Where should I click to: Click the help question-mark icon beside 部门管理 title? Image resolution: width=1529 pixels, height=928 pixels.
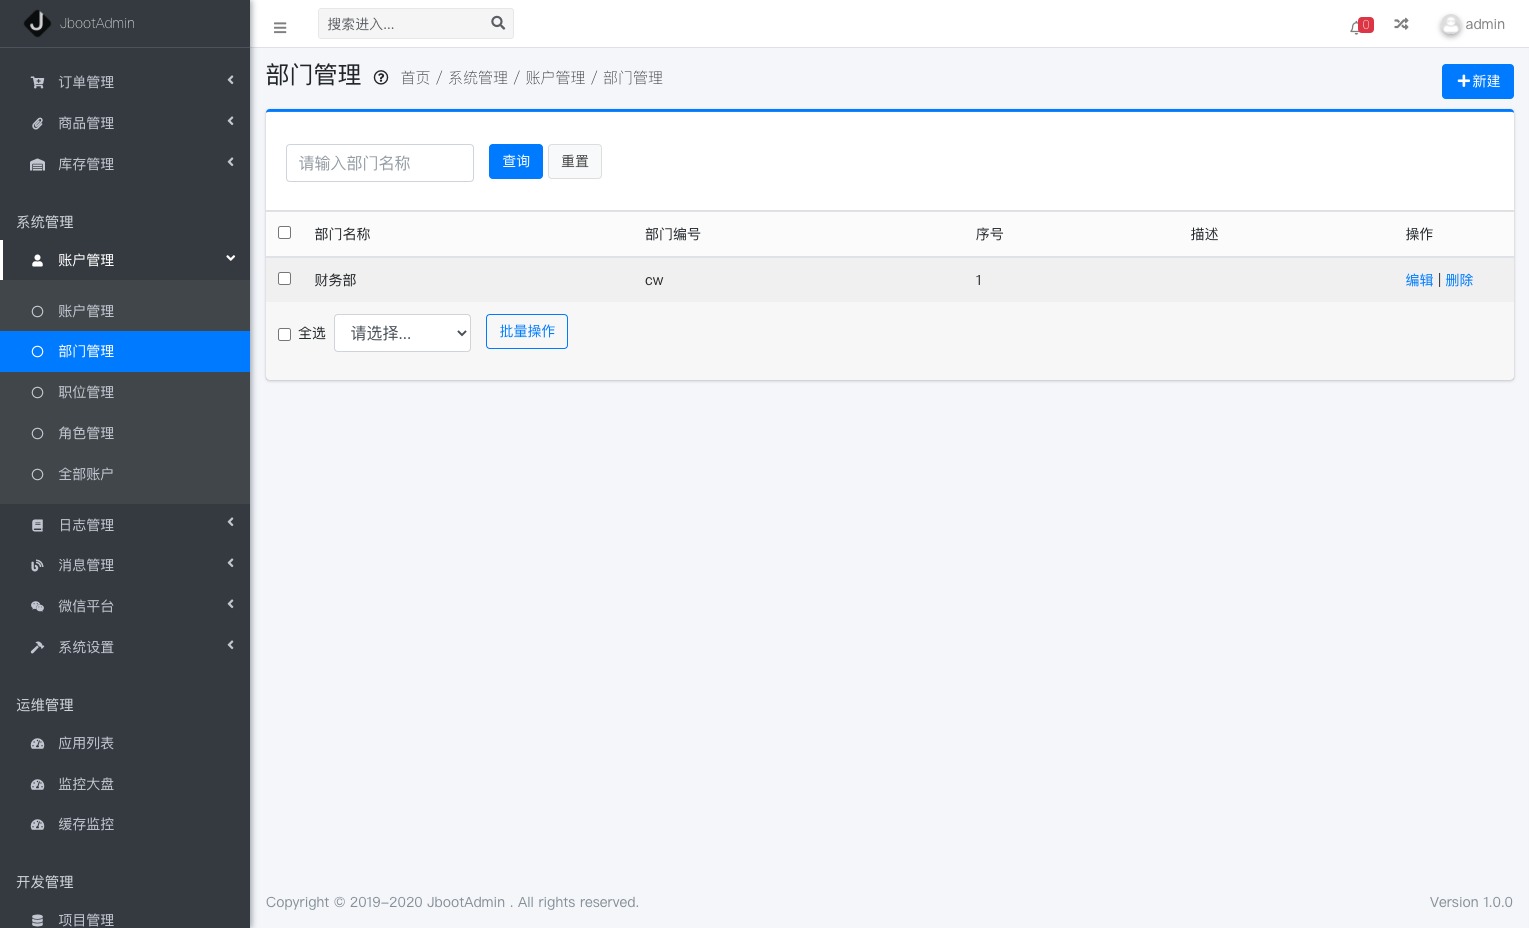pyautogui.click(x=381, y=77)
